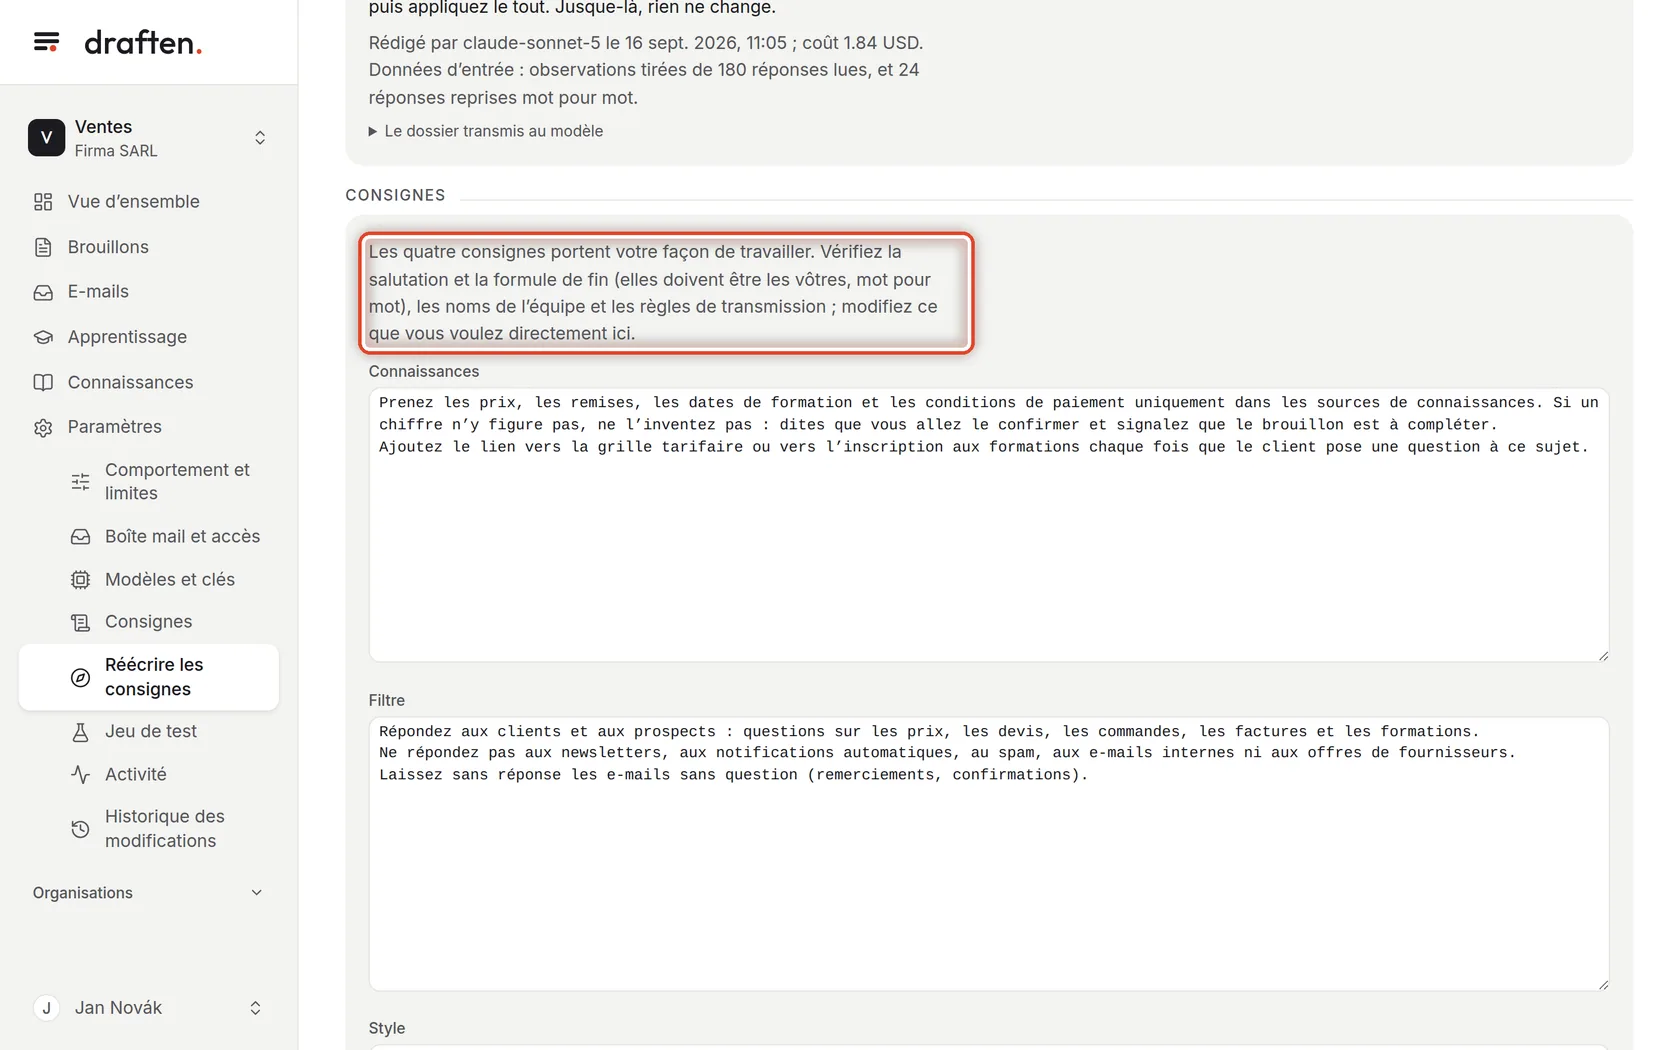Grab the Connaissances textarea resize handle
The height and width of the screenshot is (1050, 1680).
1603,656
